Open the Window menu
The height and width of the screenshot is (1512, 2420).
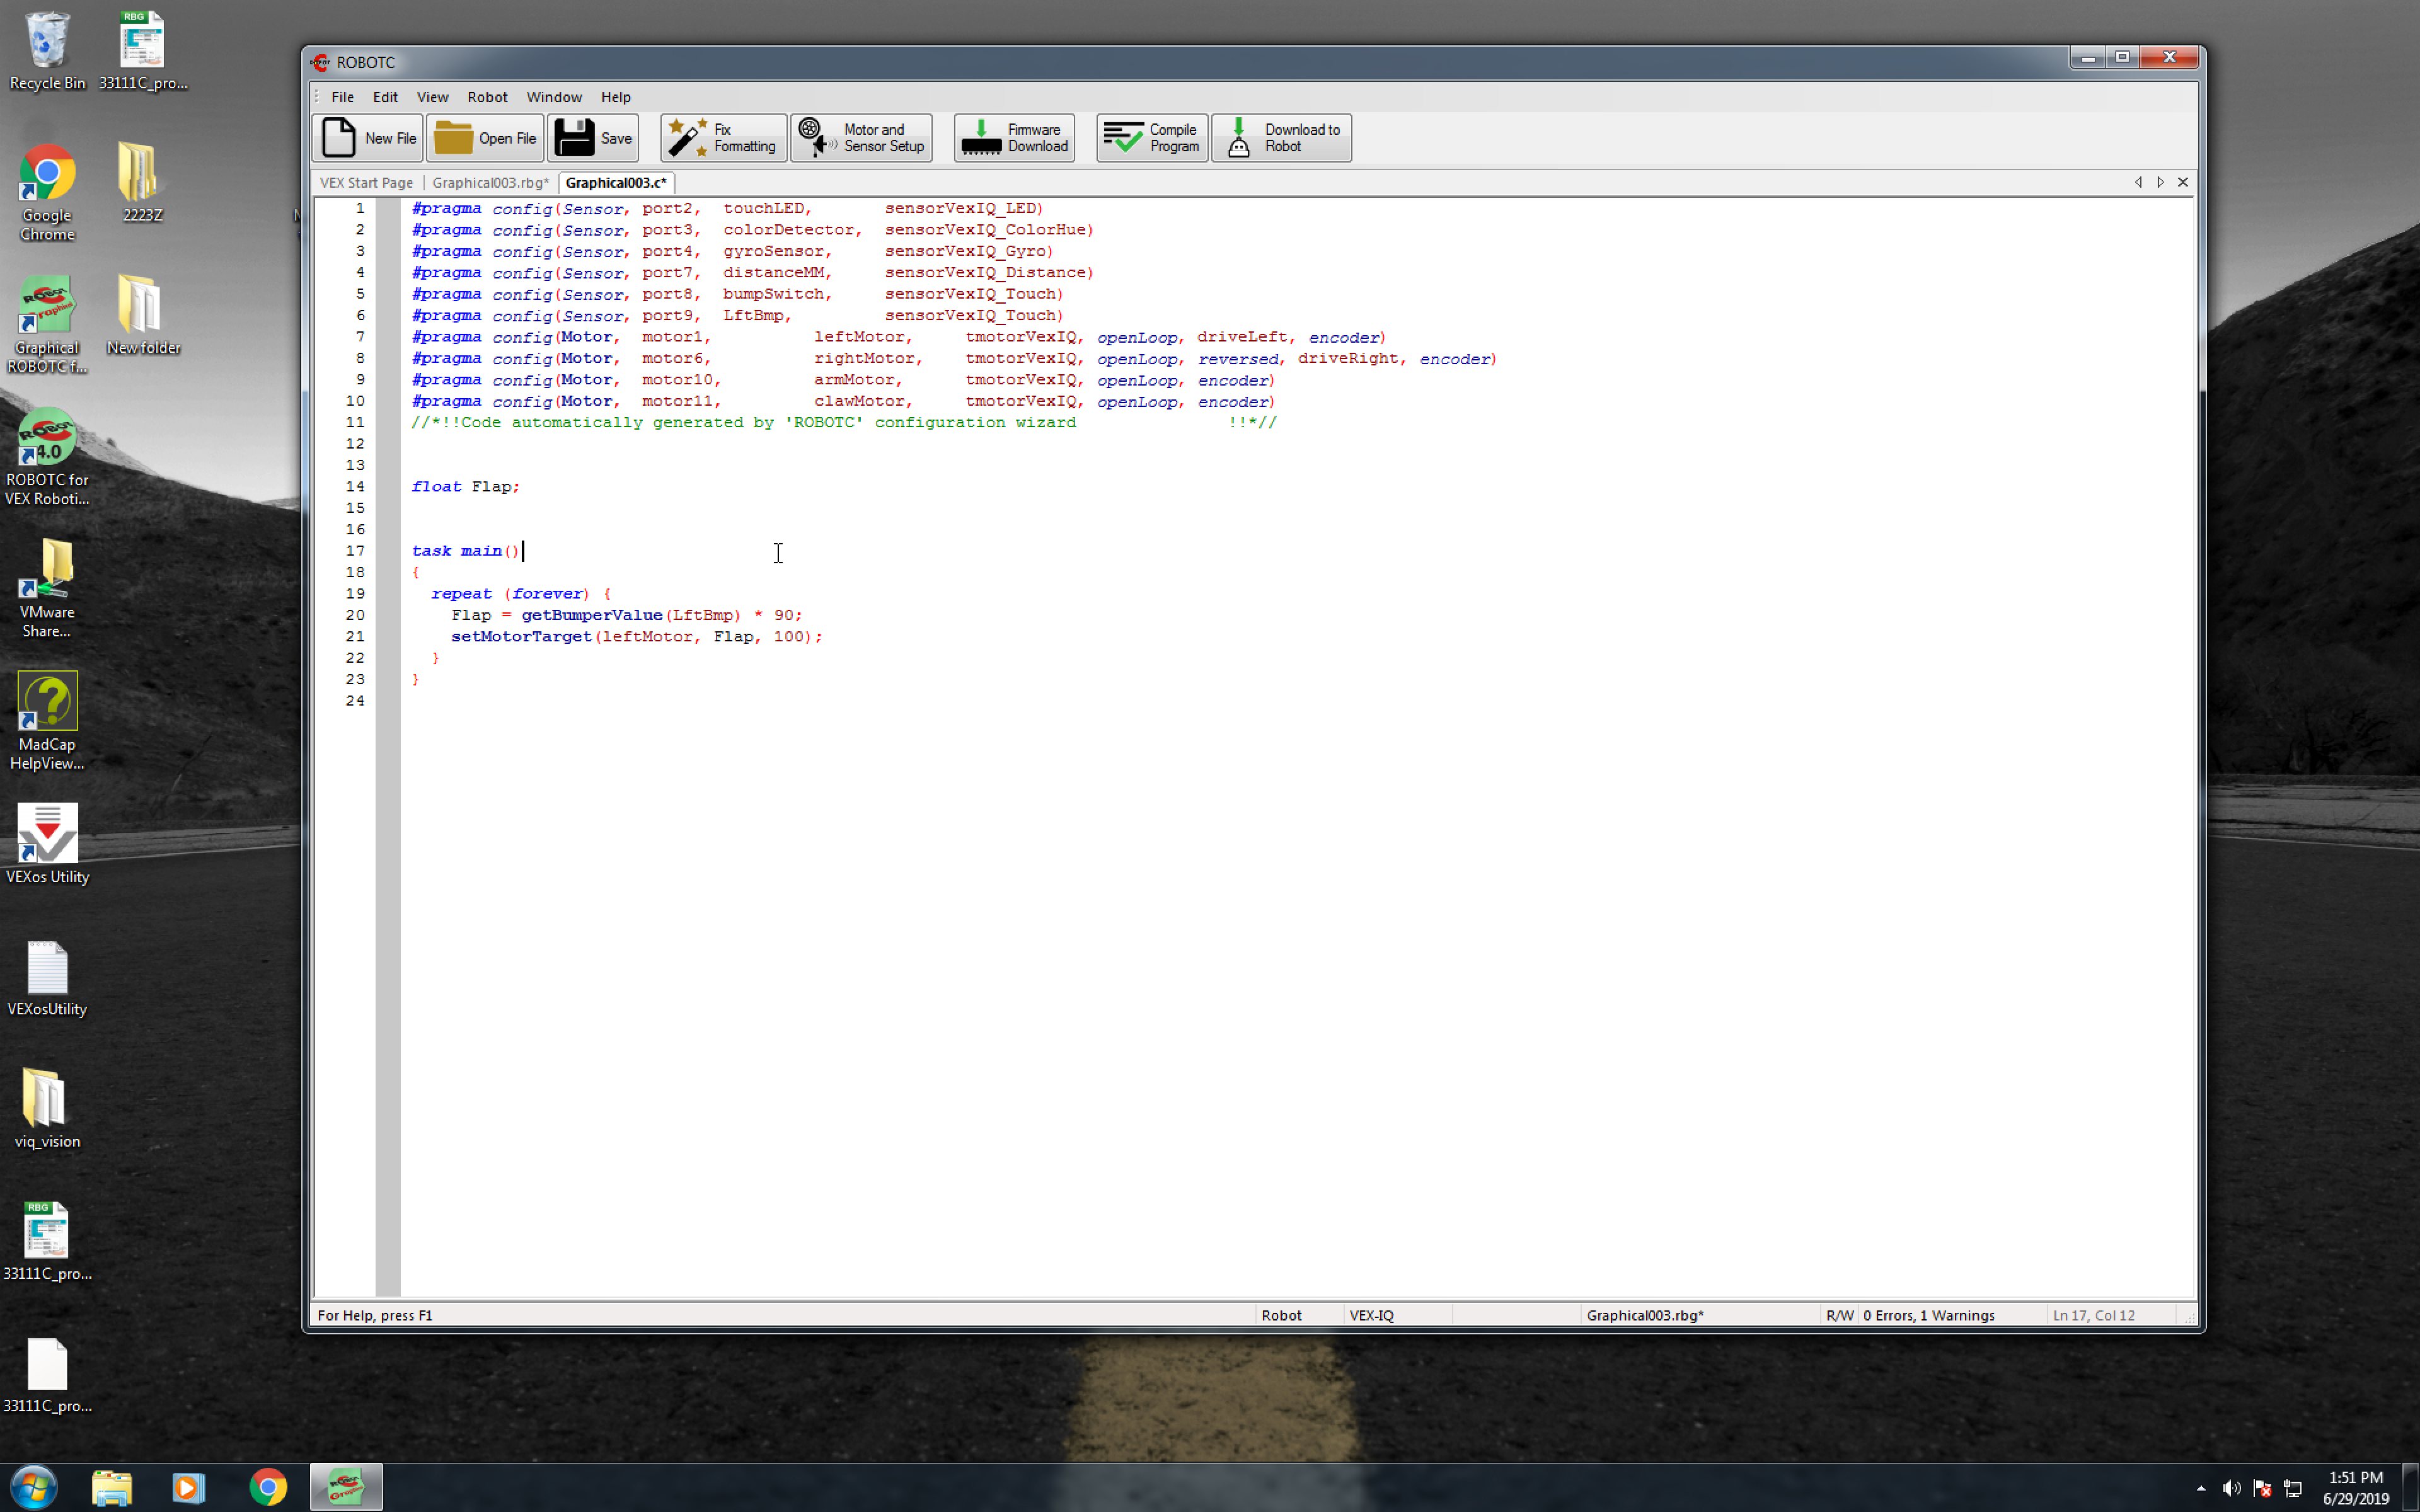click(554, 97)
